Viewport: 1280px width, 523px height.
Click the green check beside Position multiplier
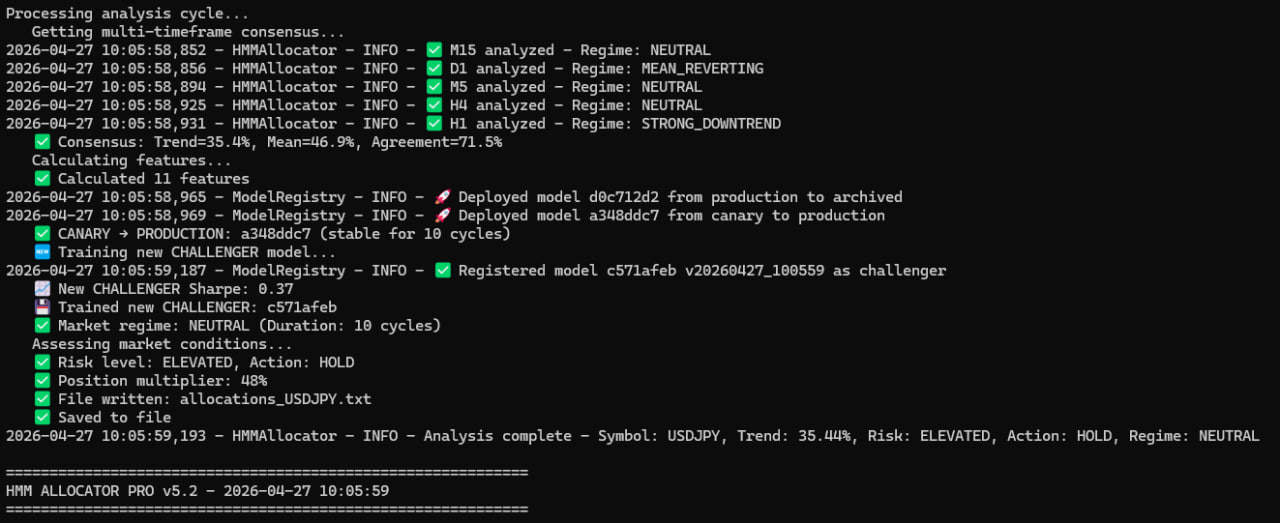pyautogui.click(x=42, y=381)
